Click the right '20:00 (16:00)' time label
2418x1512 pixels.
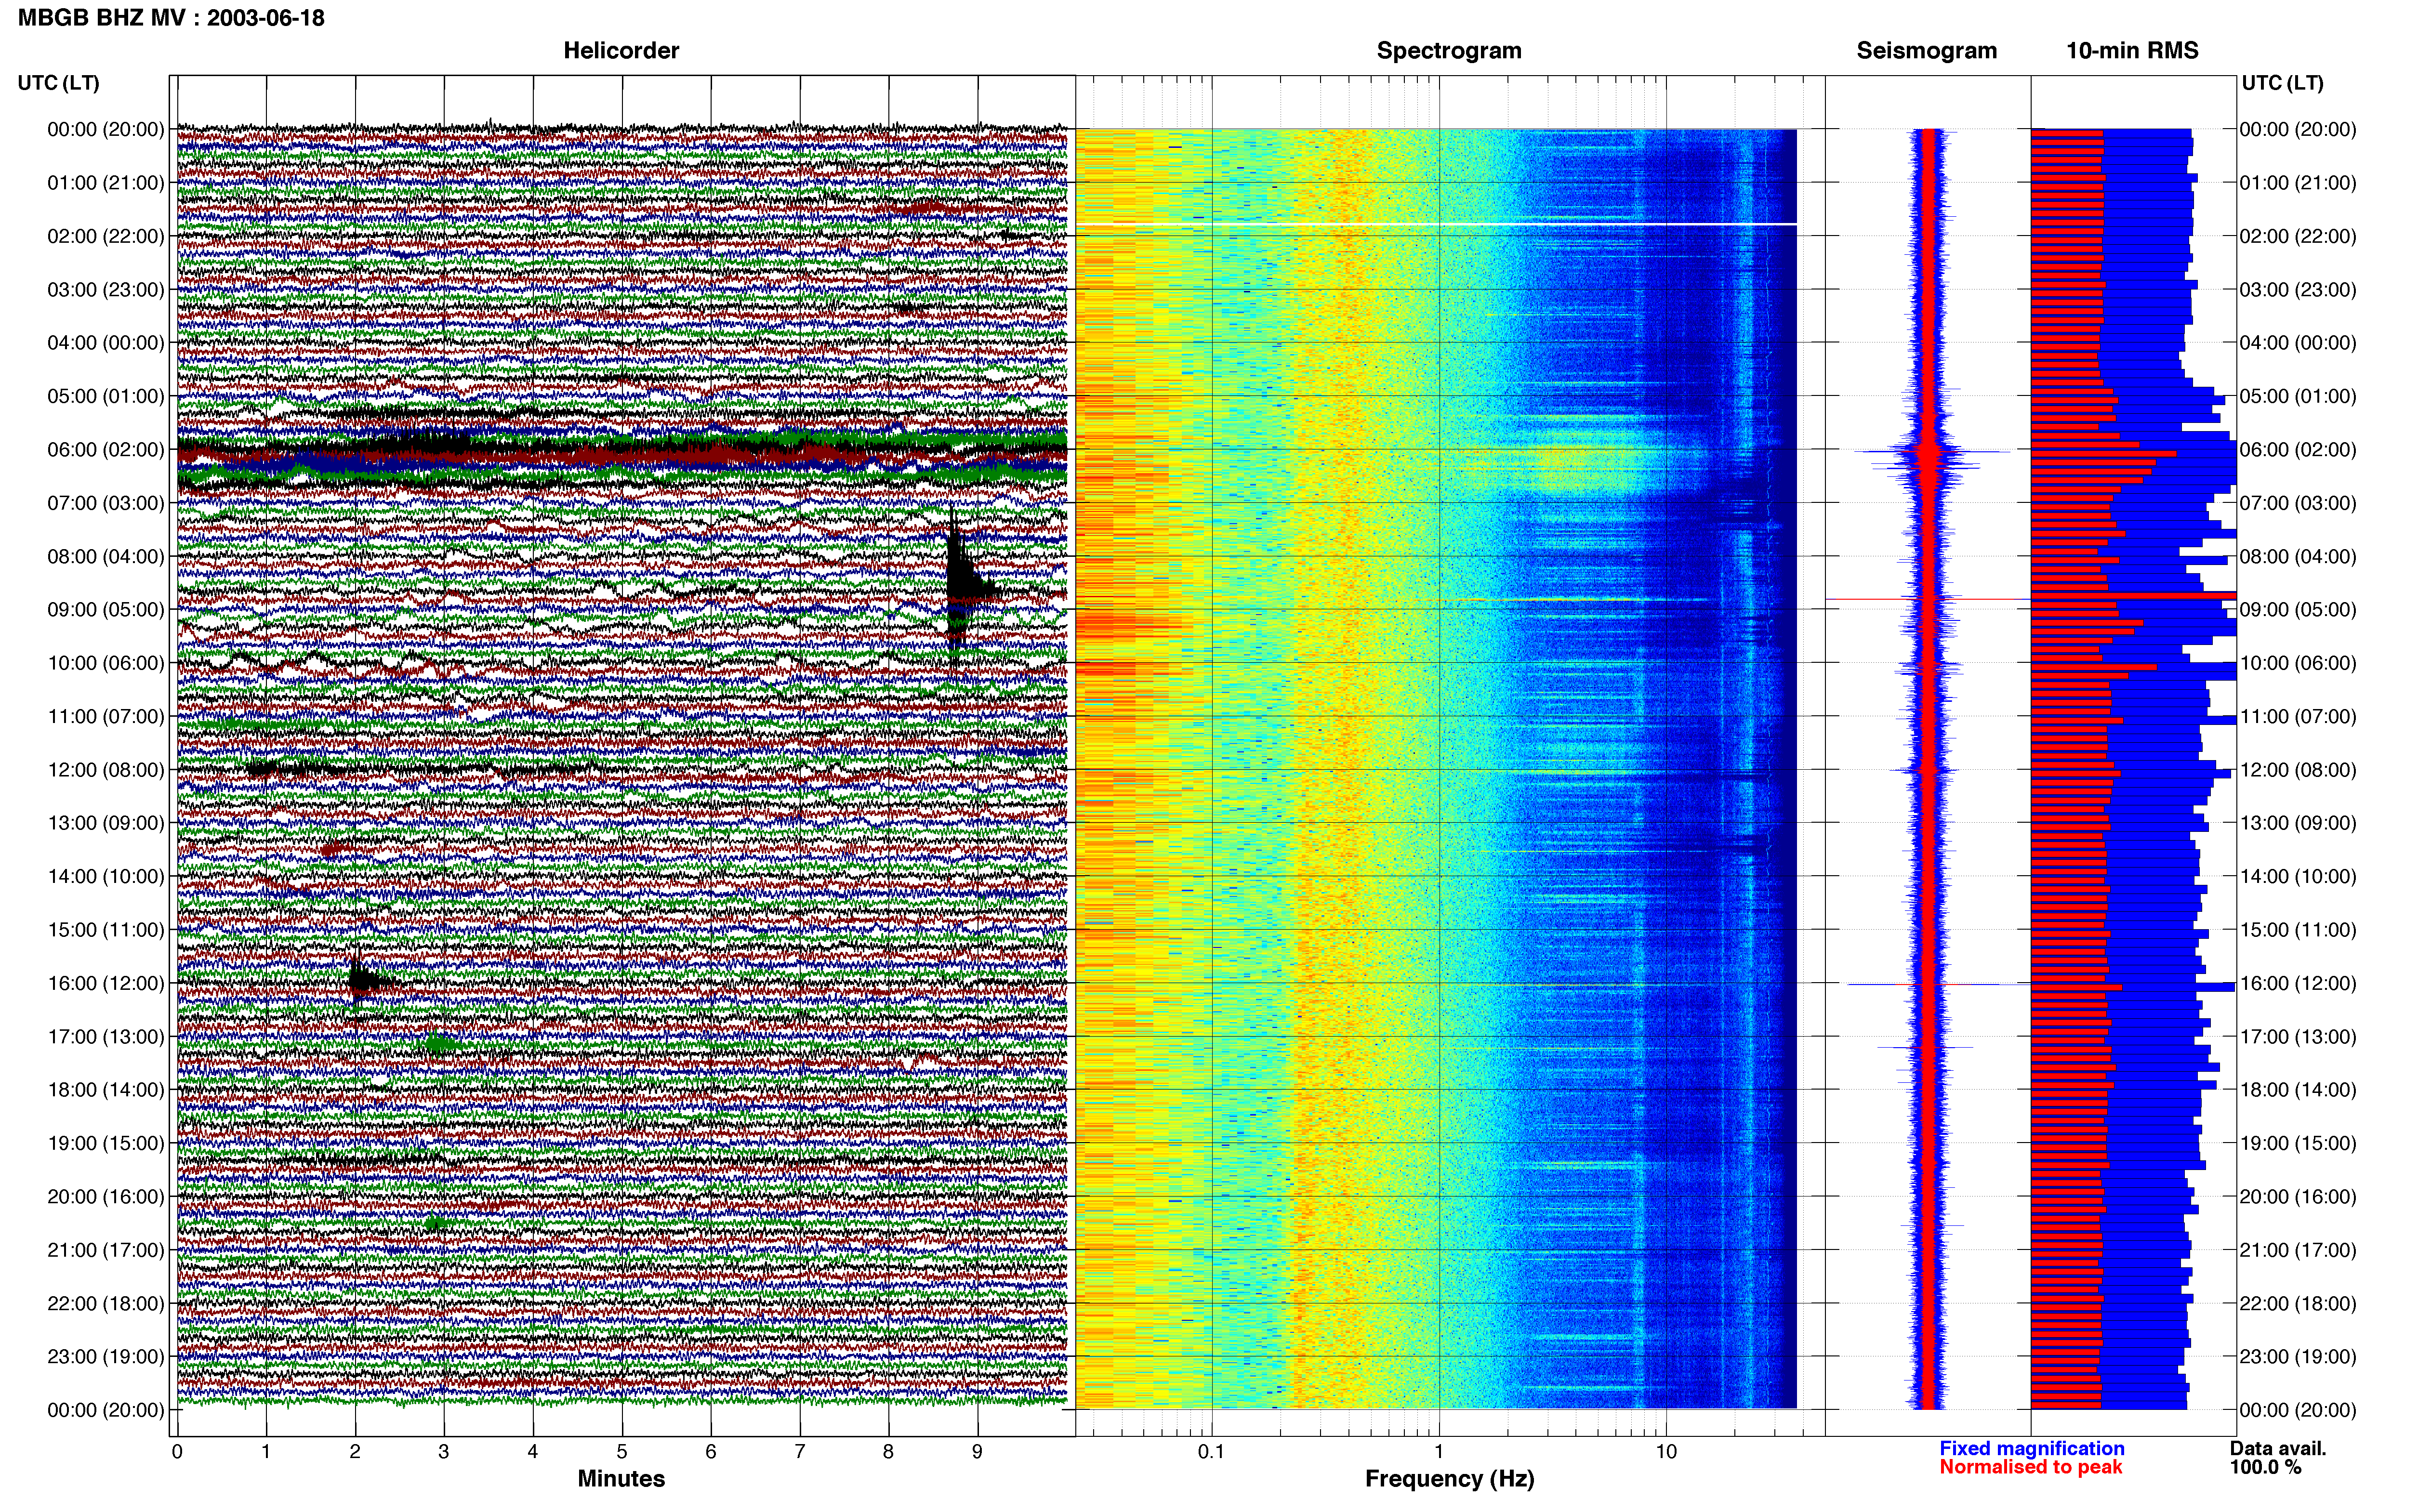pos(2298,1196)
